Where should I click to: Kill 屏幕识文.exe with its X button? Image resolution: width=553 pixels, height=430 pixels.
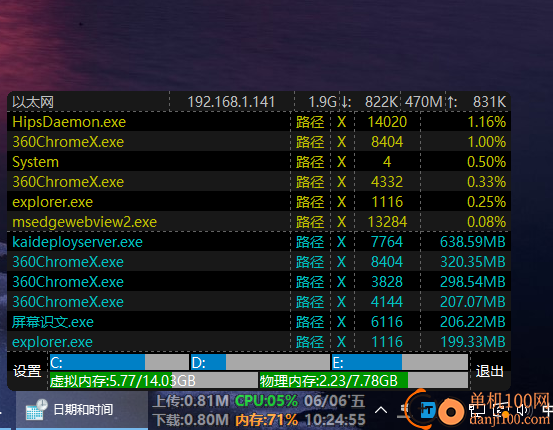(341, 322)
